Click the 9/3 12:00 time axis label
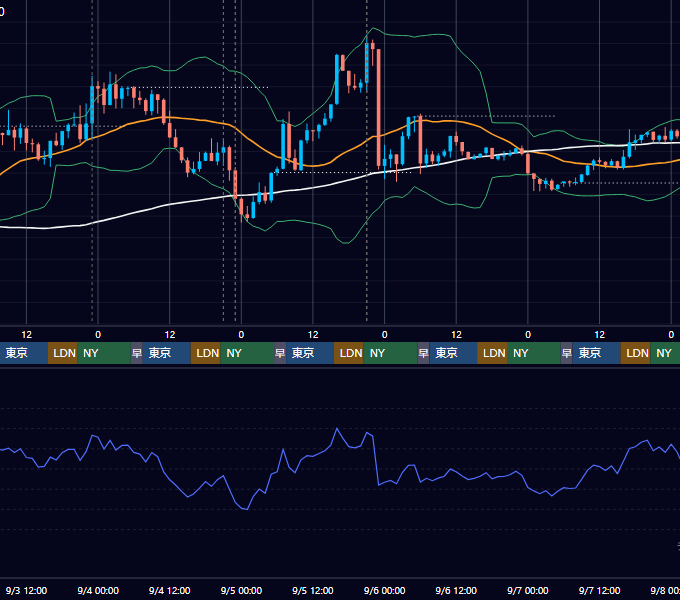This screenshot has height=600, width=680. pyautogui.click(x=26, y=590)
